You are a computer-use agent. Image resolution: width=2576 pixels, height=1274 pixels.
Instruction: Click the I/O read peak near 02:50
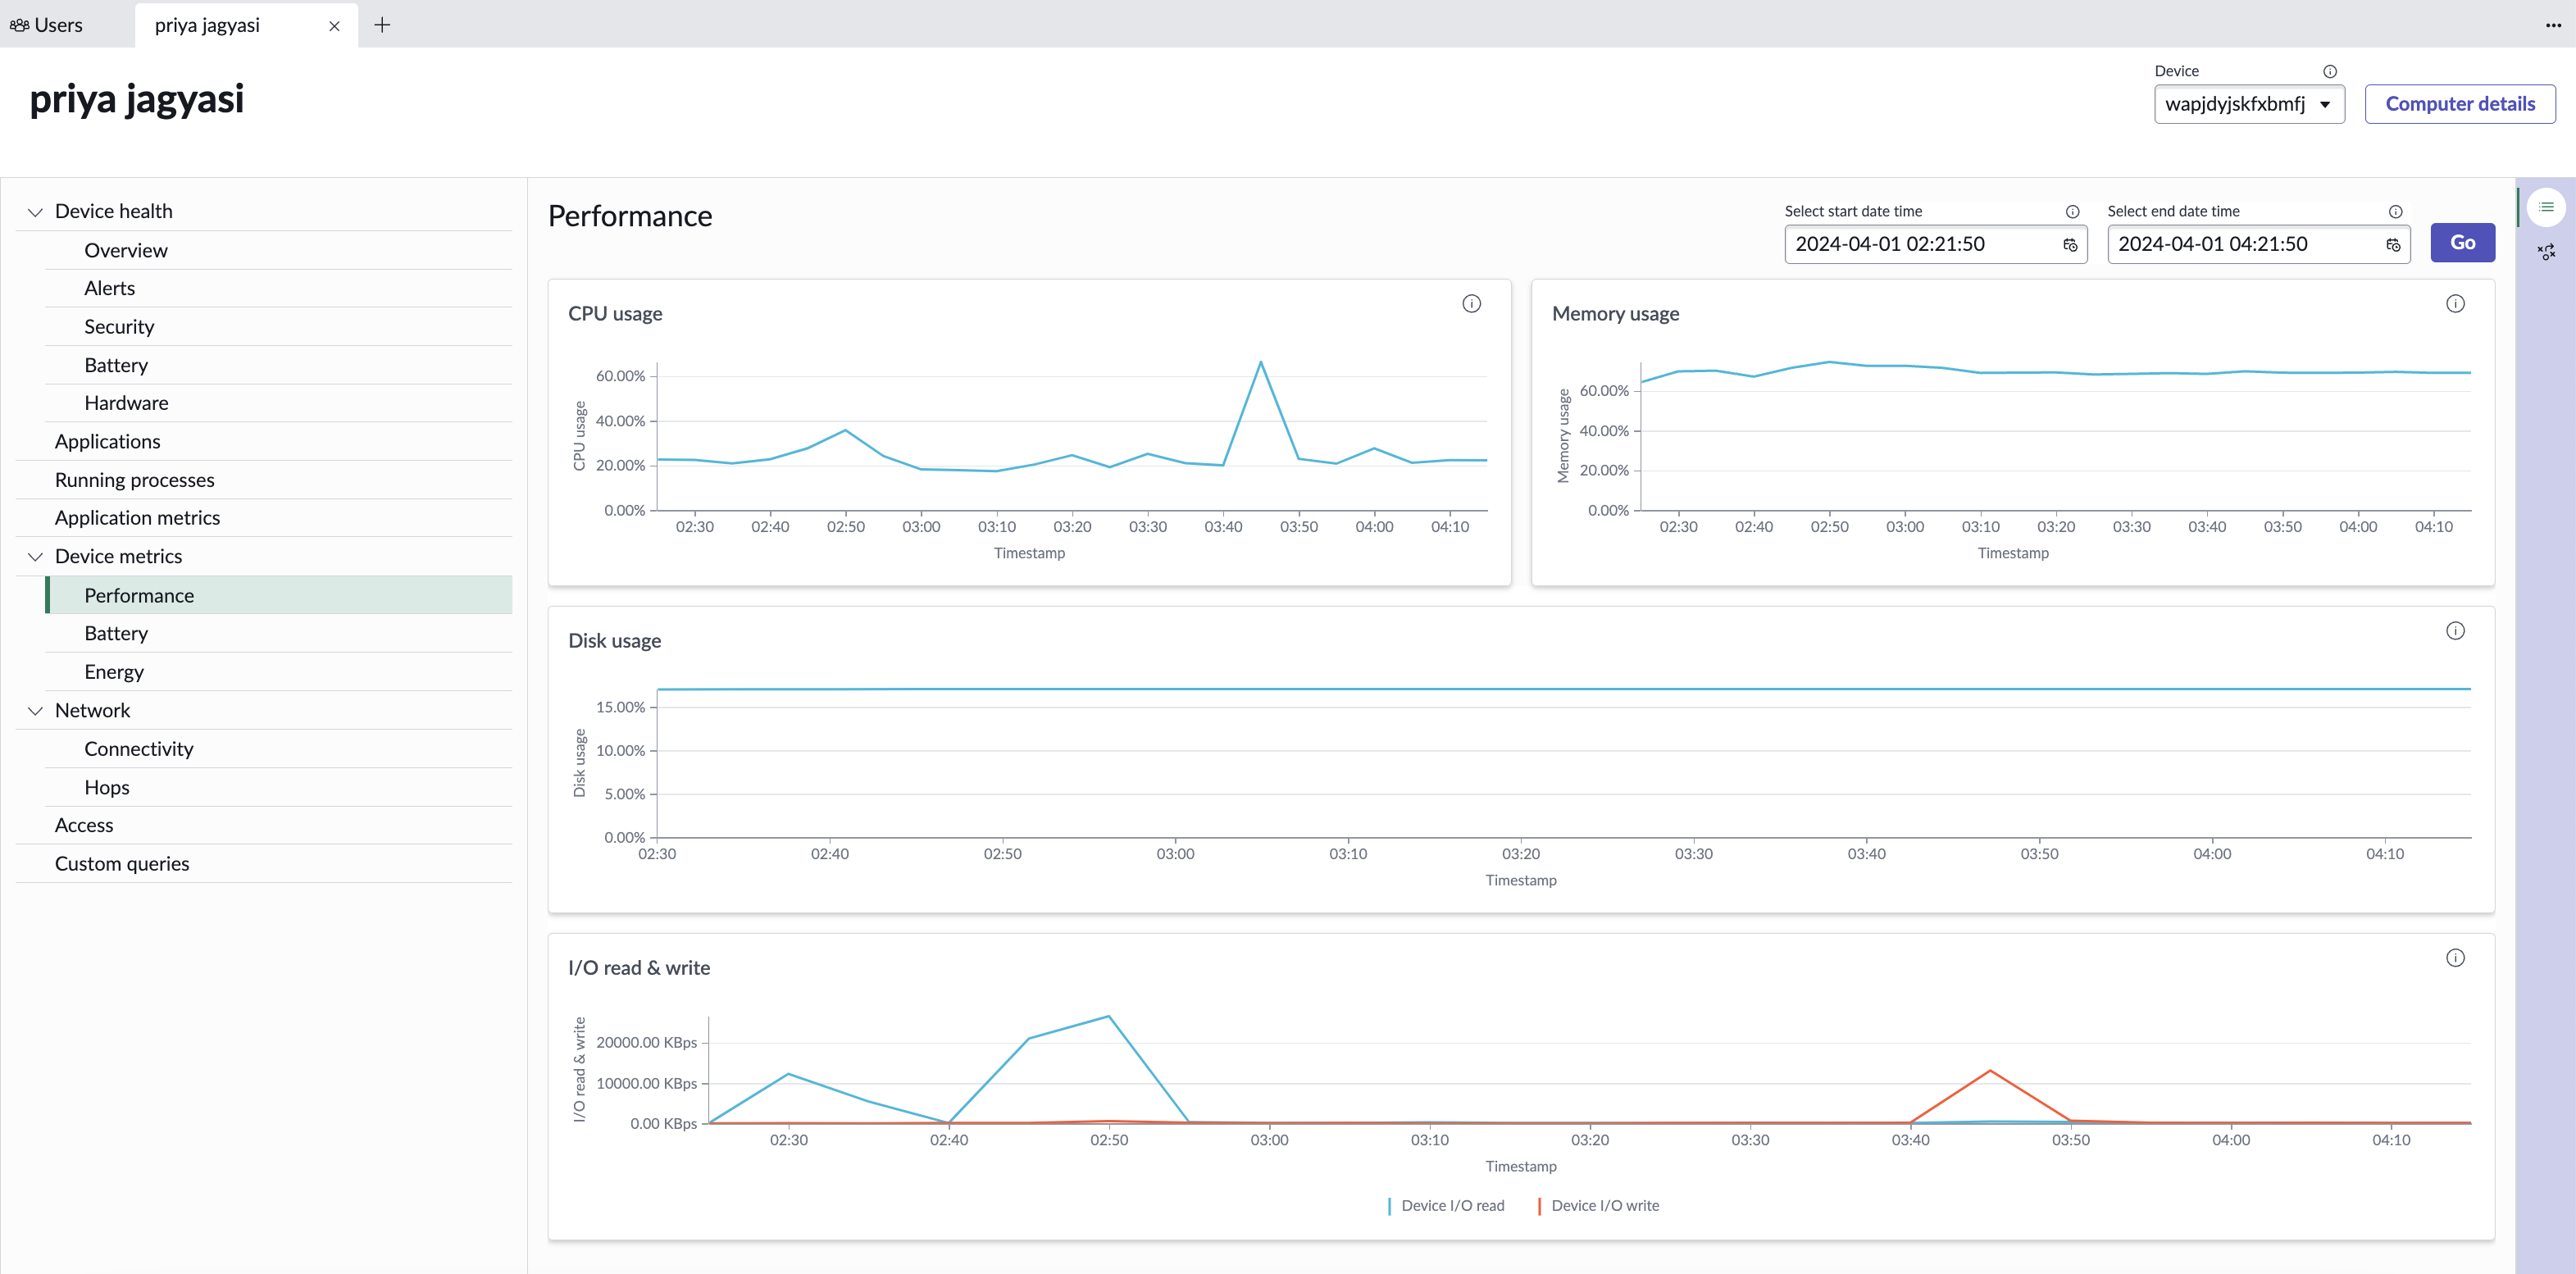[x=1108, y=1017]
